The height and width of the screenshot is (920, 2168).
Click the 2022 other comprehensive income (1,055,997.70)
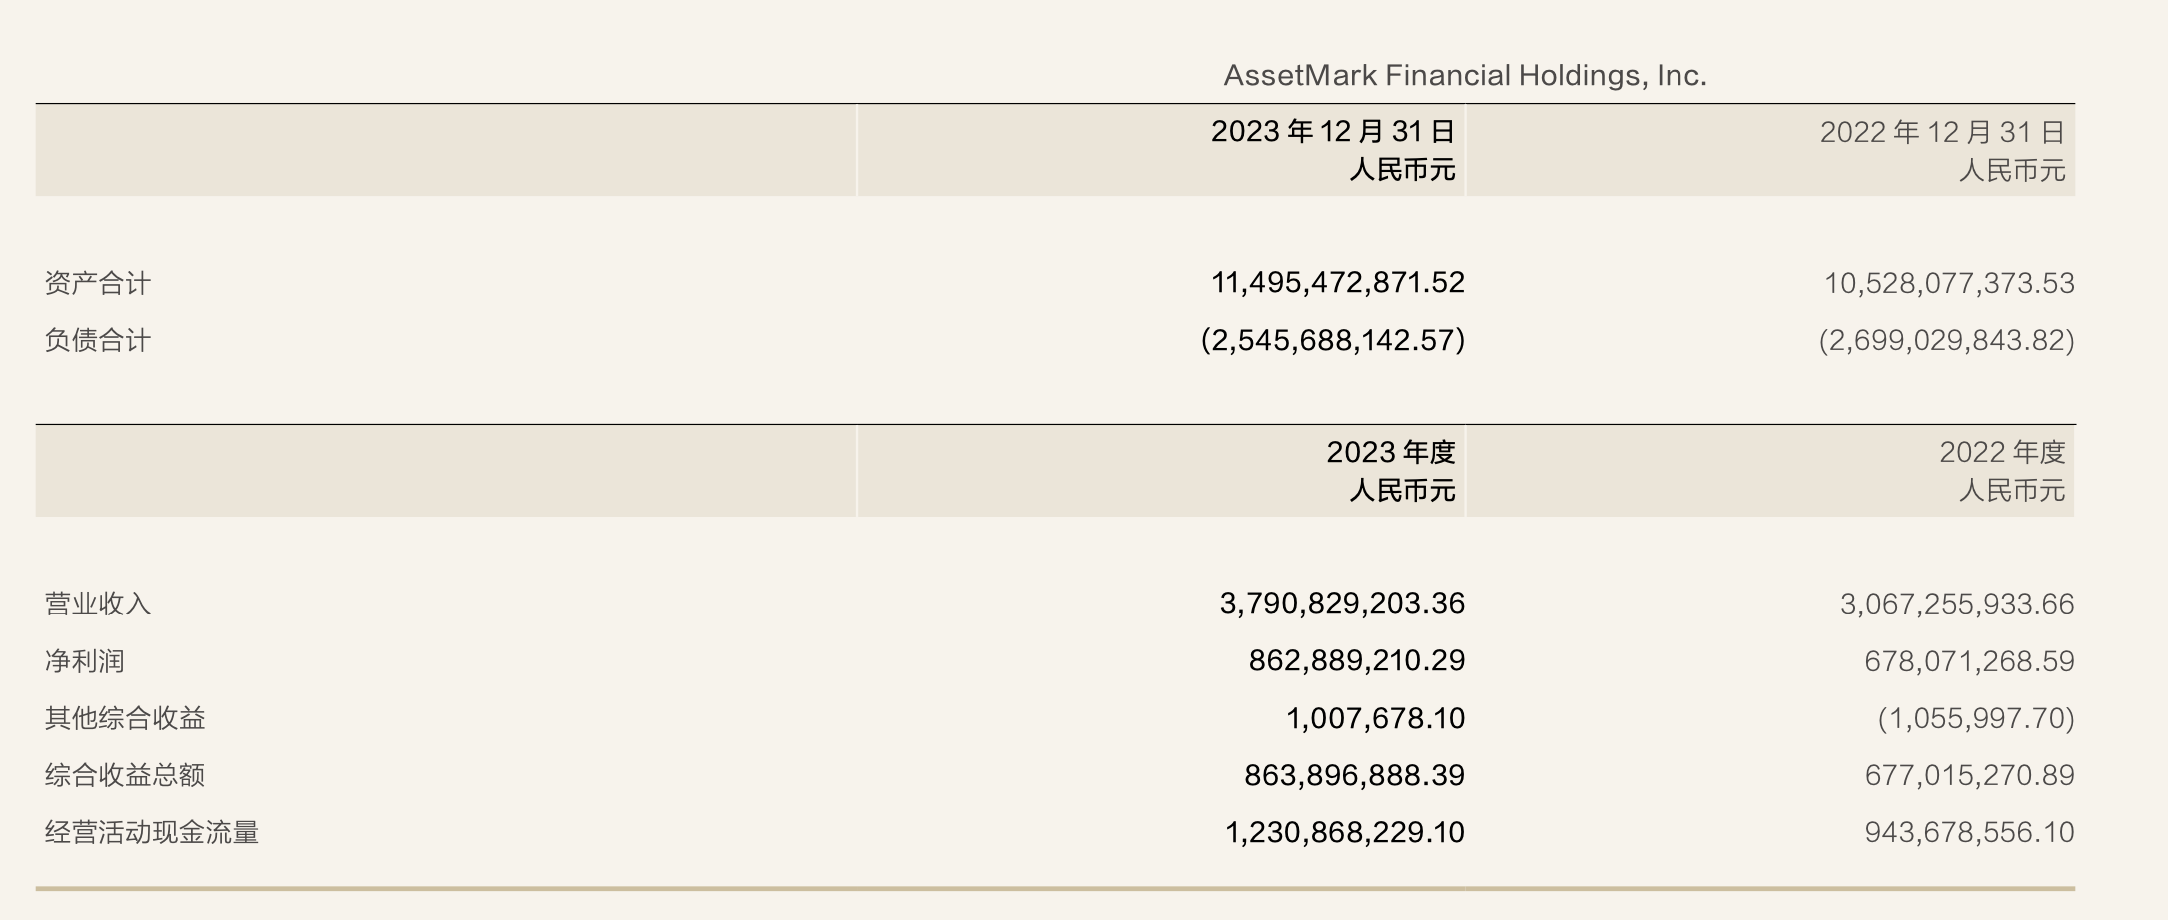1975,718
